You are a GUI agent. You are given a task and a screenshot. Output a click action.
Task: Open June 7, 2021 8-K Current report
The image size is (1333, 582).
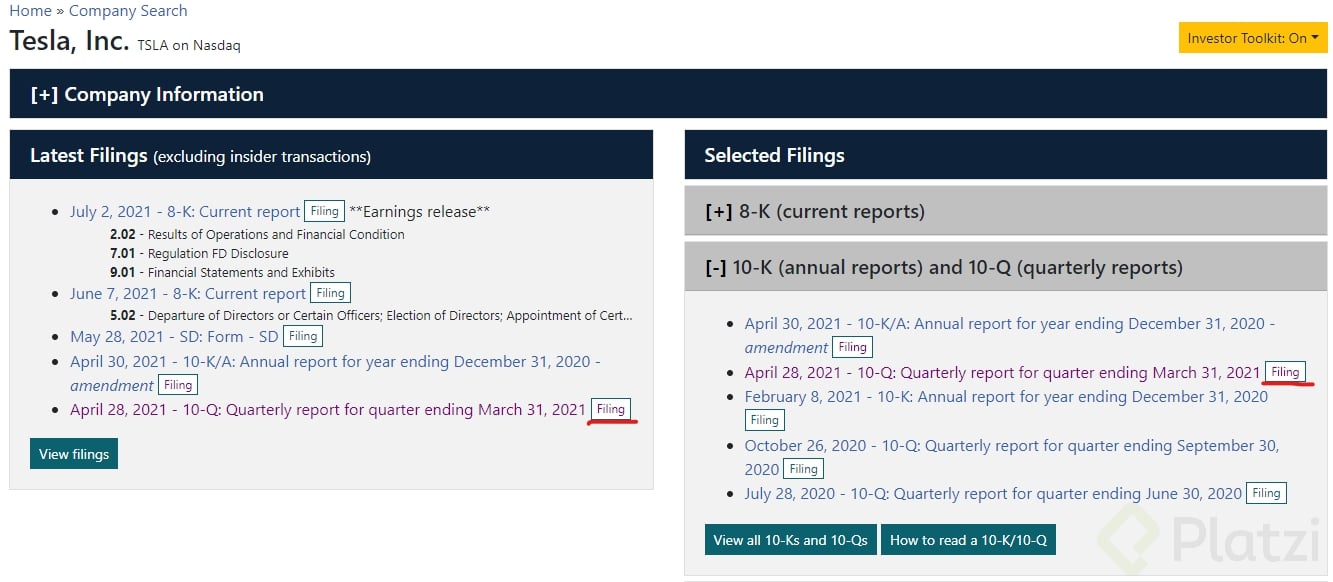(188, 294)
